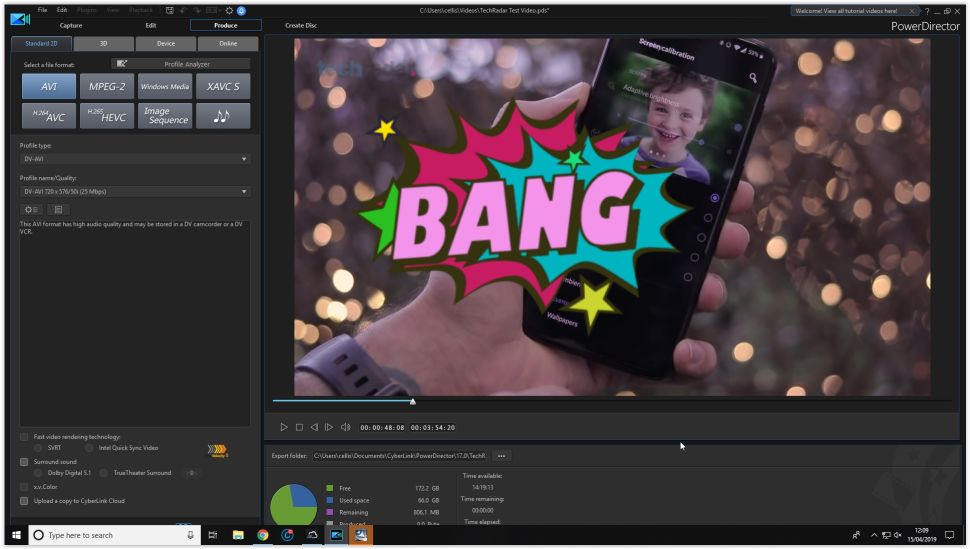This screenshot has height=549, width=970.
Task: Click the Profile Analyzer button
Action: [180, 64]
